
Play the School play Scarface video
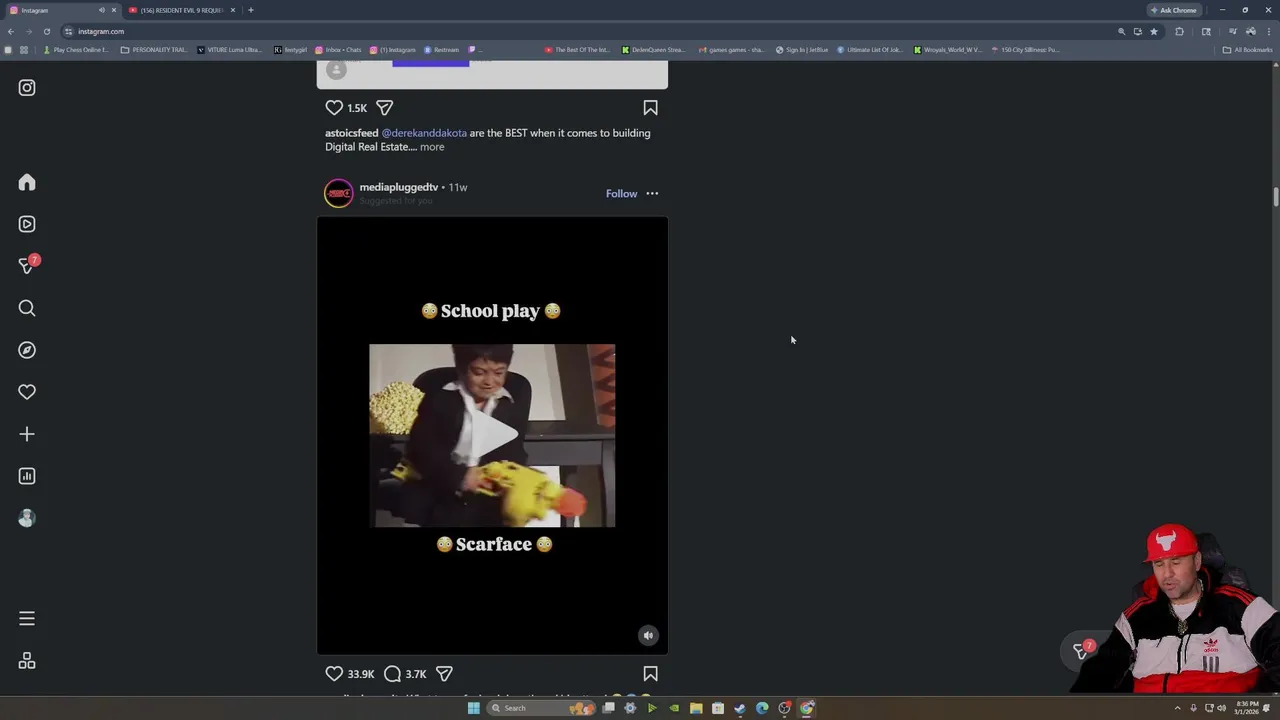[x=492, y=435]
